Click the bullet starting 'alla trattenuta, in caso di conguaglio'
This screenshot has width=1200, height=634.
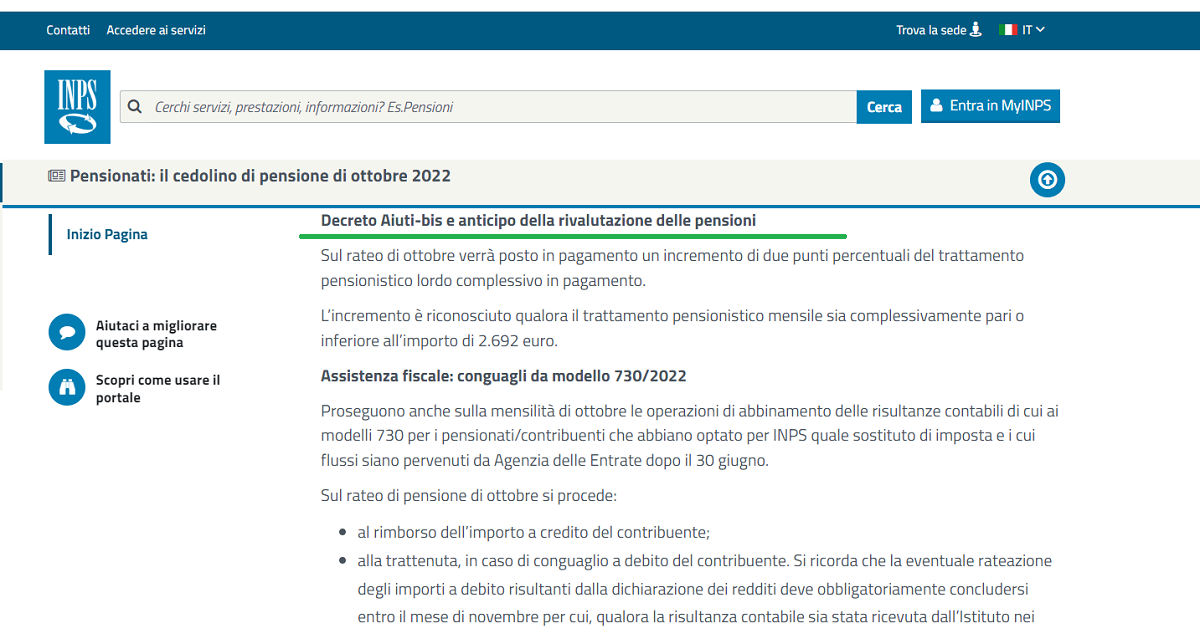coord(705,589)
